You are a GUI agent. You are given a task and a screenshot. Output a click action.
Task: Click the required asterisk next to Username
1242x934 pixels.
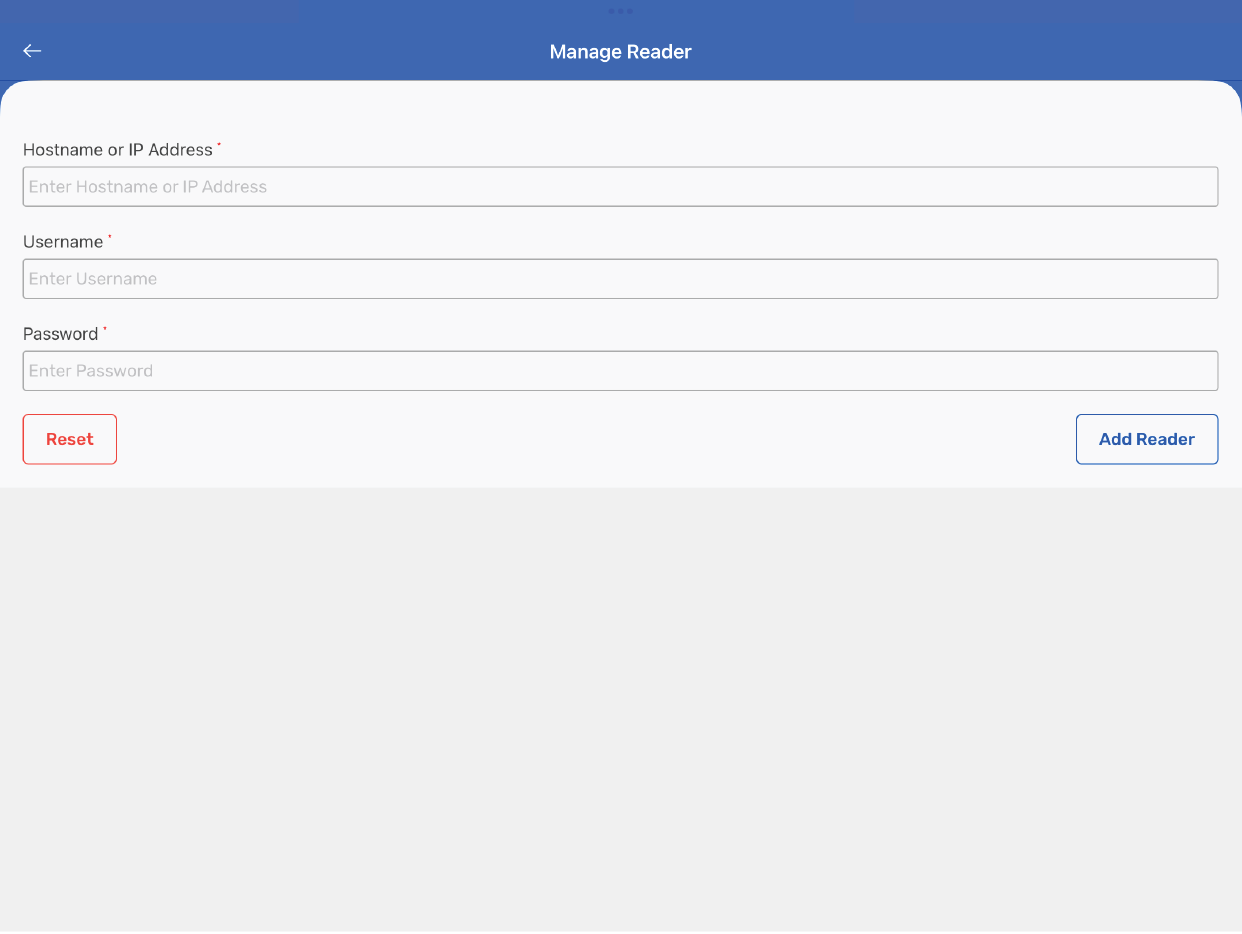pyautogui.click(x=110, y=237)
